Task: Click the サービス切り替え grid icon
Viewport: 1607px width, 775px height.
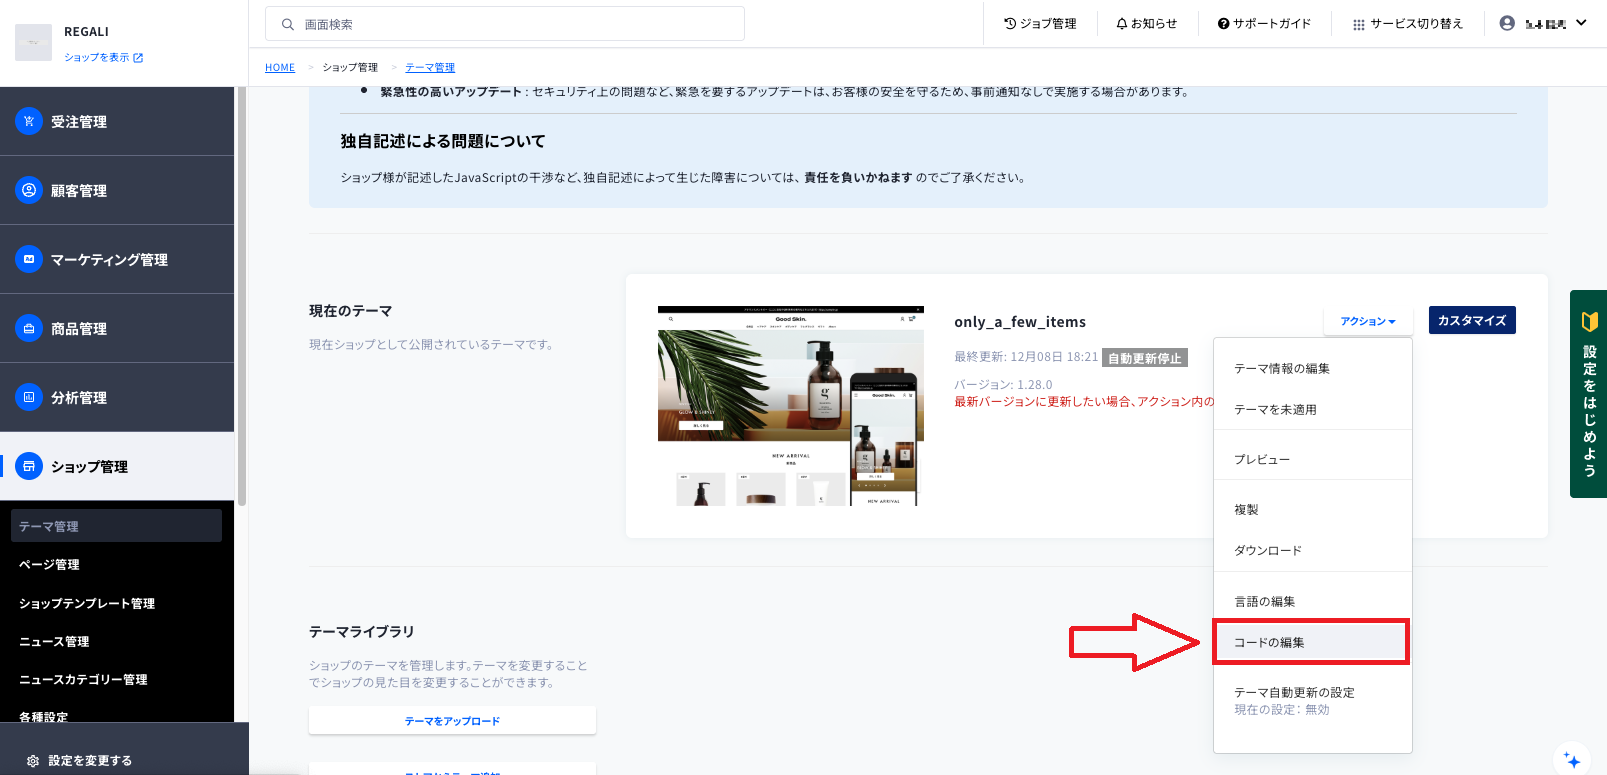Action: click(x=1359, y=24)
